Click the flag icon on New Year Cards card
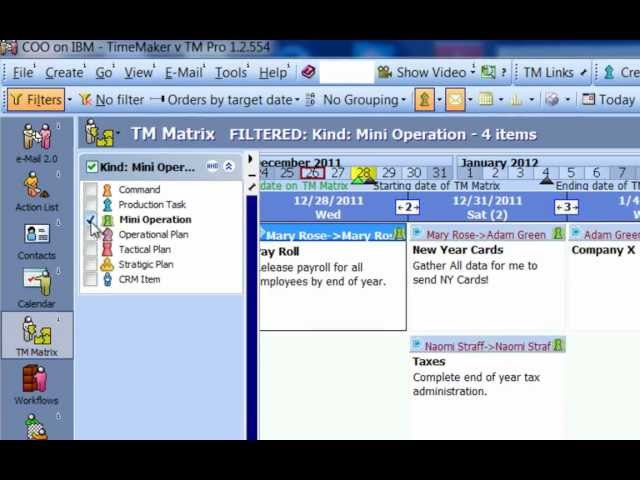Screen dimensions: 640x480 [x=417, y=233]
